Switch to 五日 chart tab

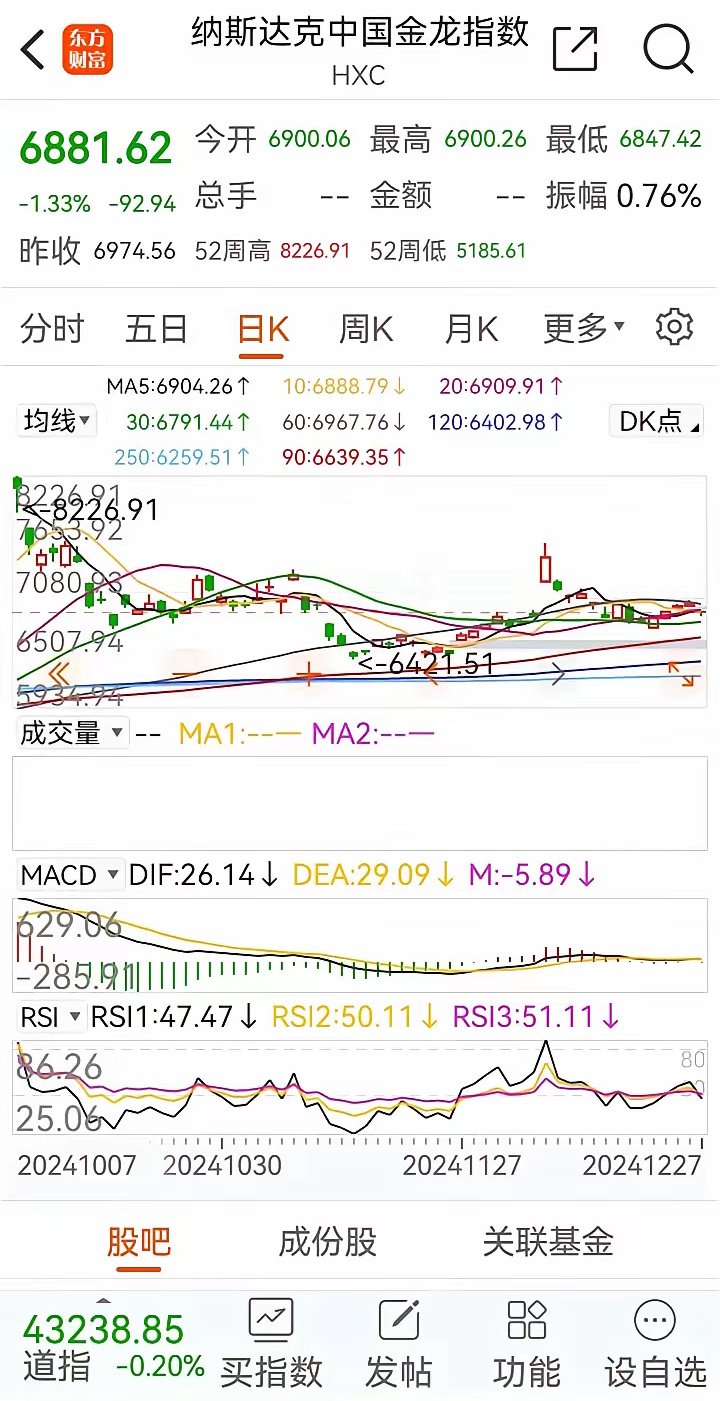[157, 328]
